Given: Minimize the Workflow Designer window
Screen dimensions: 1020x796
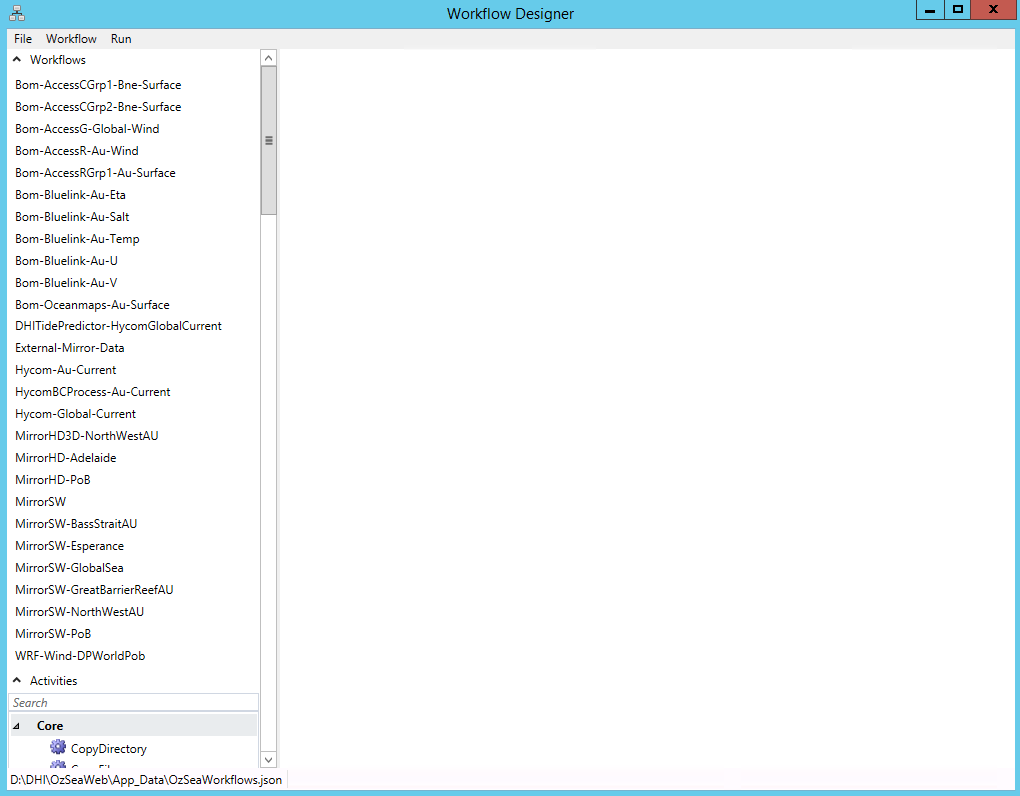Looking at the screenshot, I should tap(930, 10).
